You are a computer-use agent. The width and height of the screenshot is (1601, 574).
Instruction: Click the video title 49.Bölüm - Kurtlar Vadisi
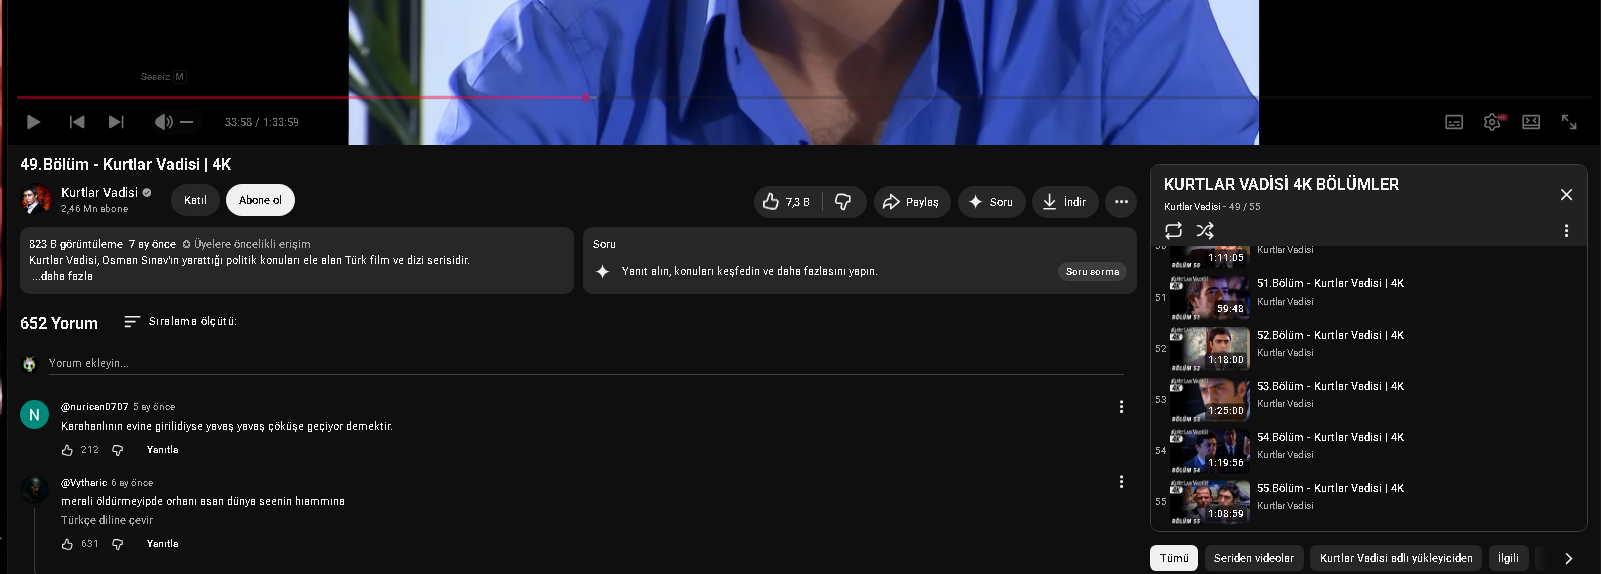pos(126,164)
